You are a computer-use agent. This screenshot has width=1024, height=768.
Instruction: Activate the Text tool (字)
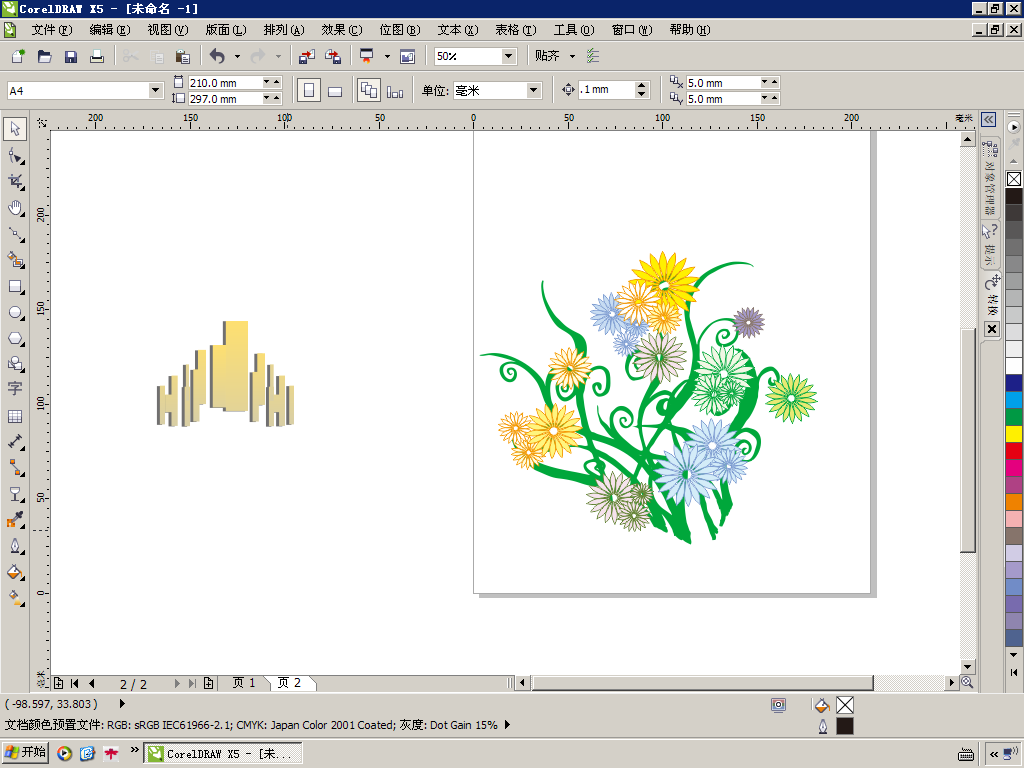coord(15,389)
